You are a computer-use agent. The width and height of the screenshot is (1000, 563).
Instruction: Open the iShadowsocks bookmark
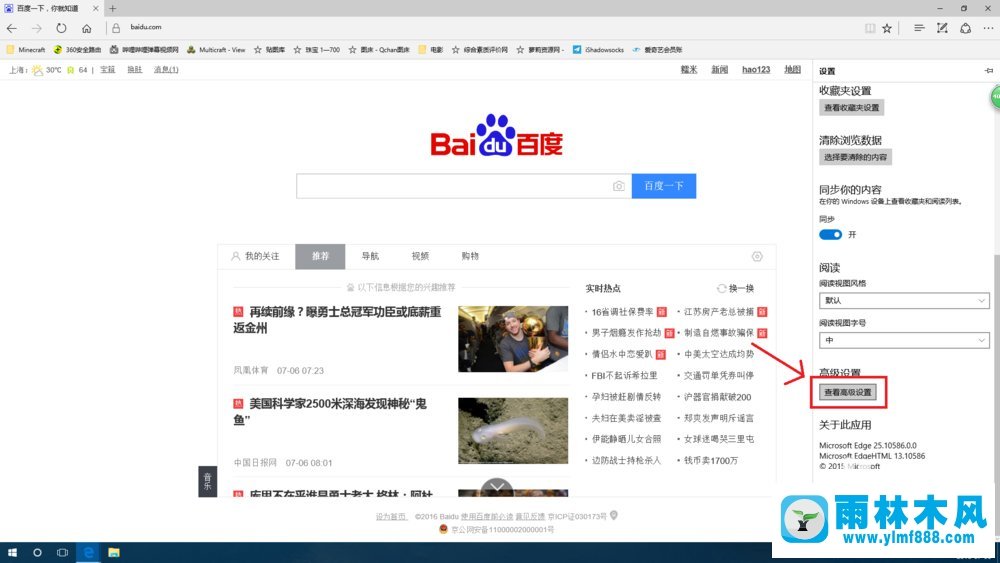598,50
